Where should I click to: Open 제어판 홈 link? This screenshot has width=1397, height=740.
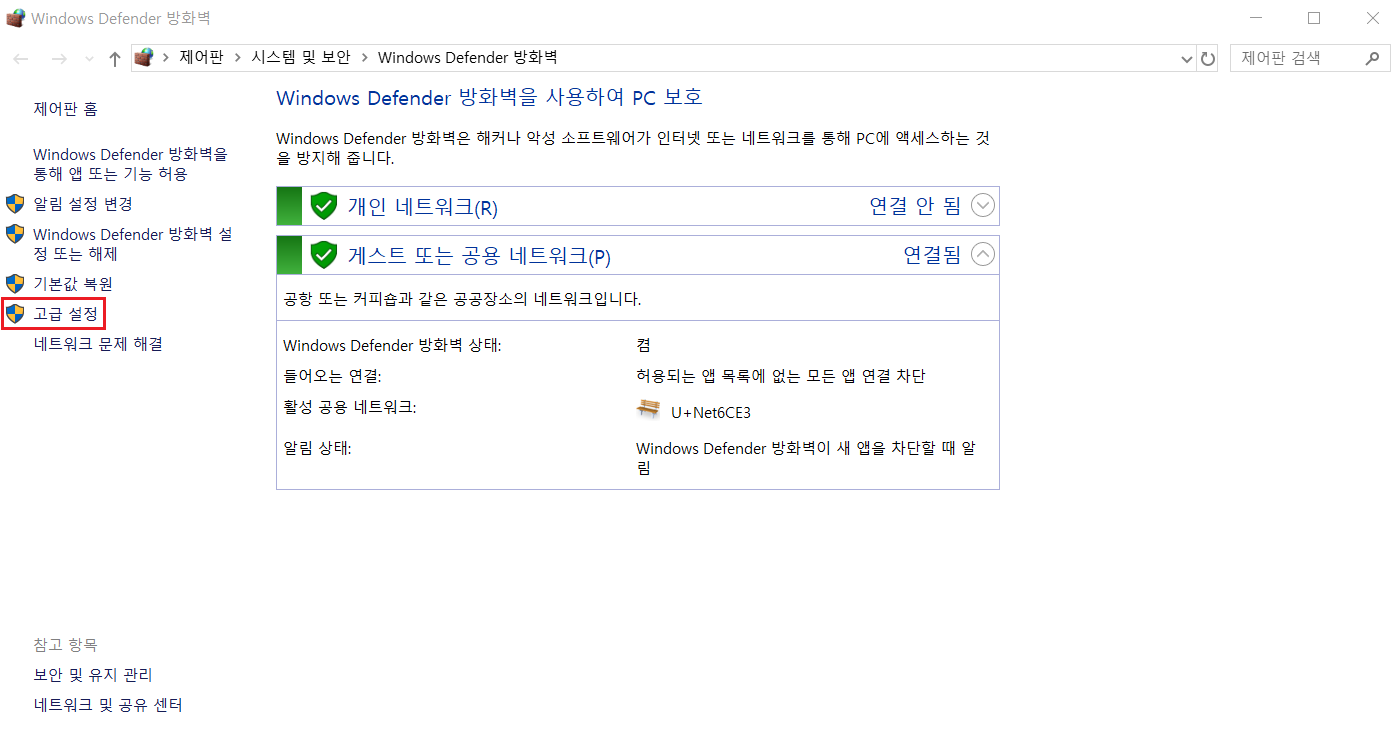coord(65,108)
